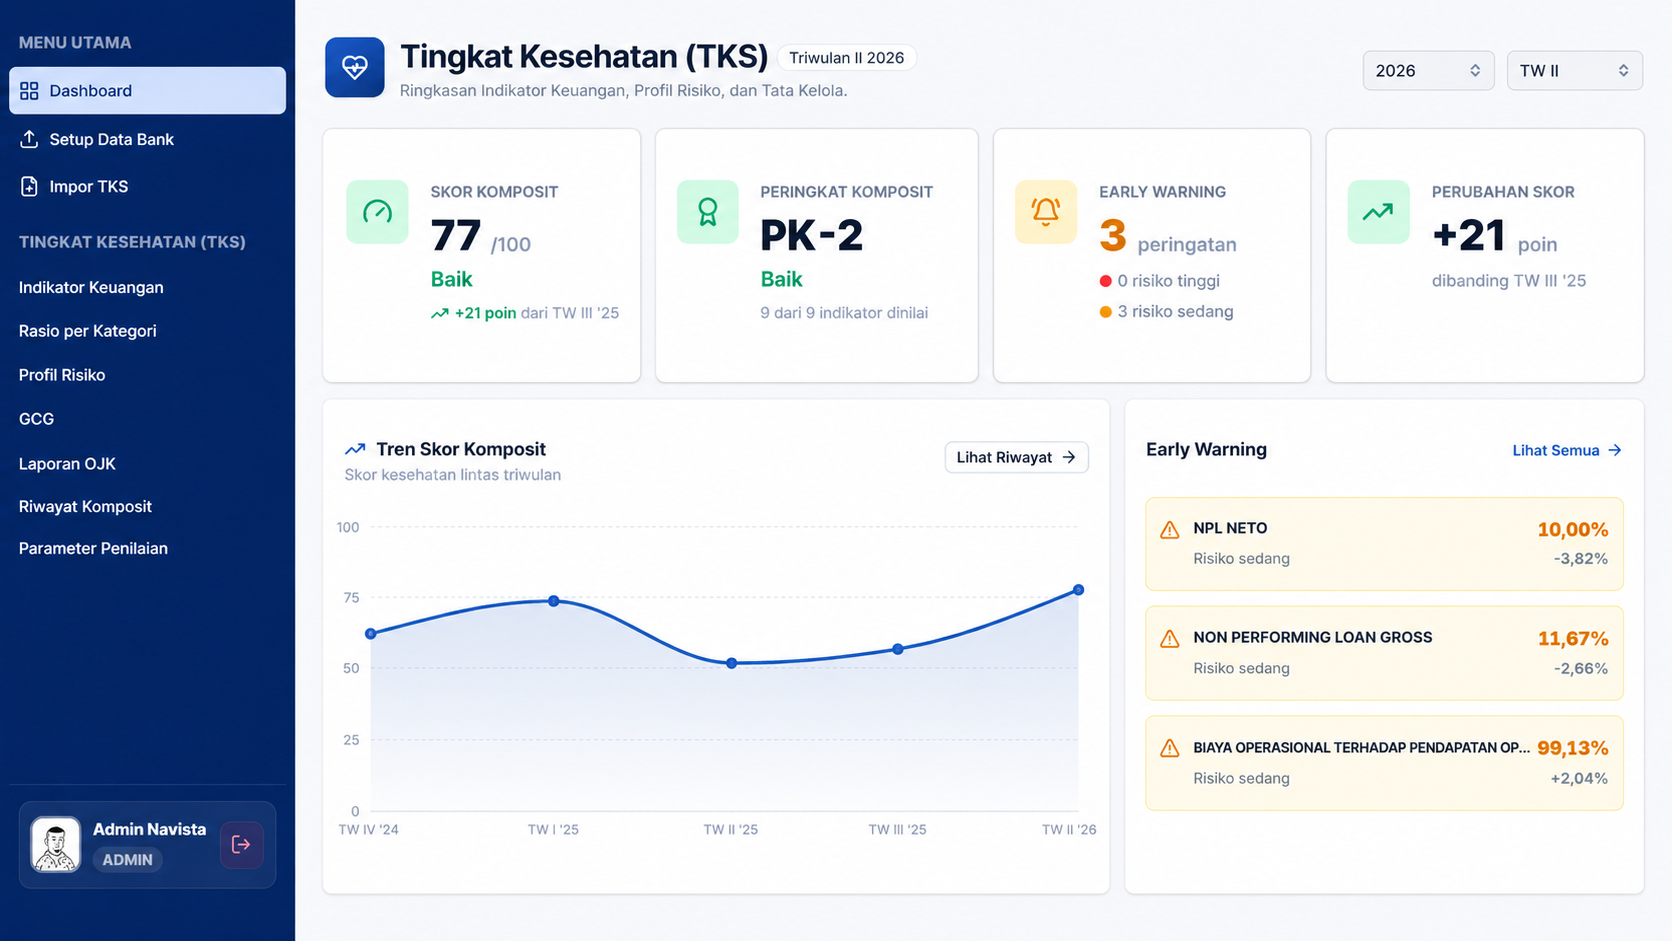
Task: Click the award ribbon icon in Peringkat Komposit
Action: (708, 212)
